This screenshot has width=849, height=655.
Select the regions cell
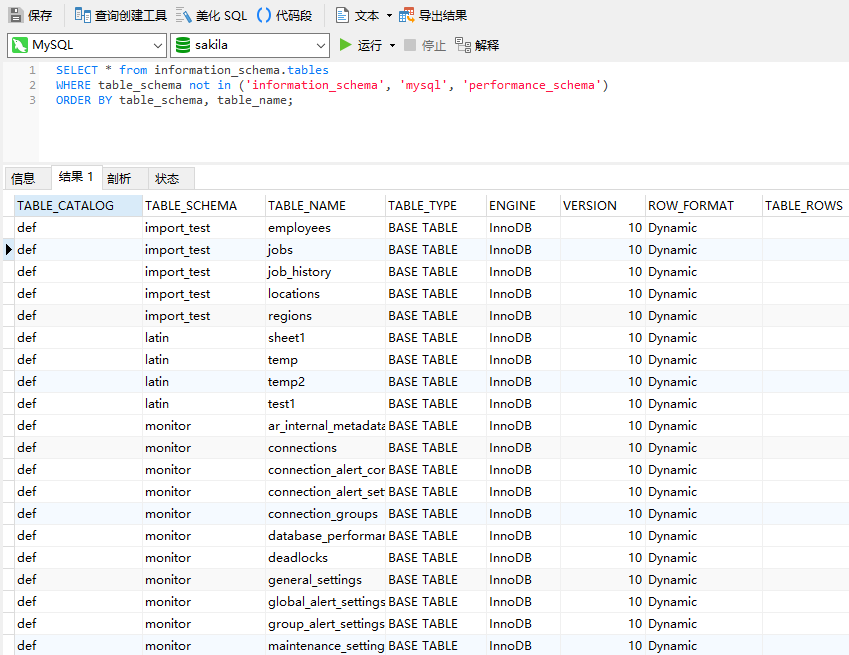(x=325, y=316)
